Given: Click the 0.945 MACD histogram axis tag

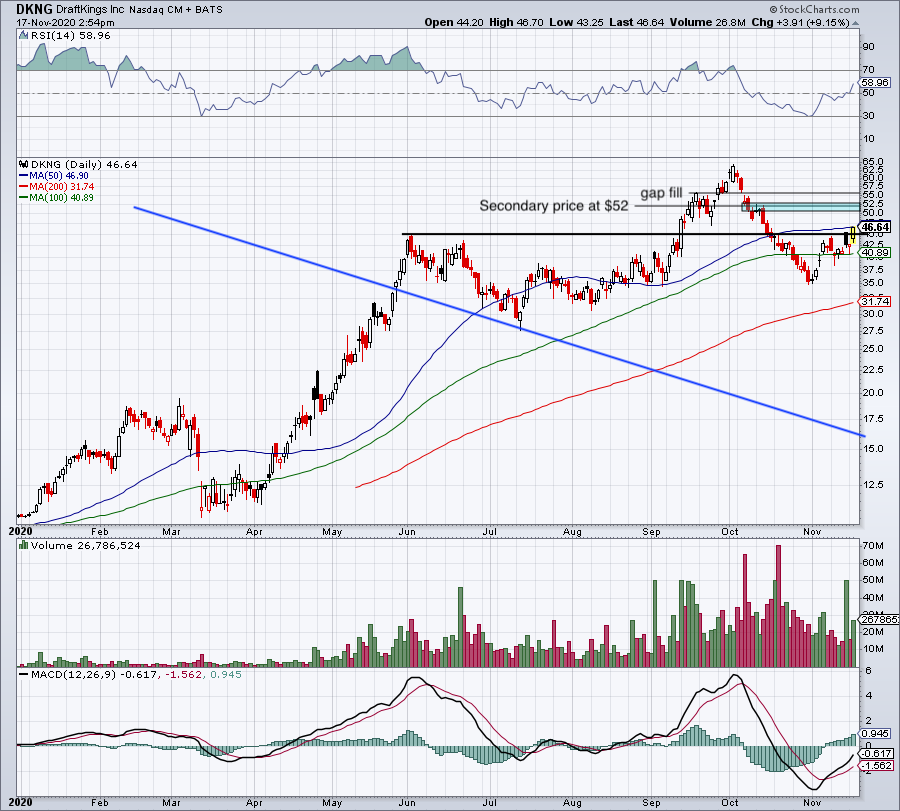Looking at the screenshot, I should click(x=875, y=734).
